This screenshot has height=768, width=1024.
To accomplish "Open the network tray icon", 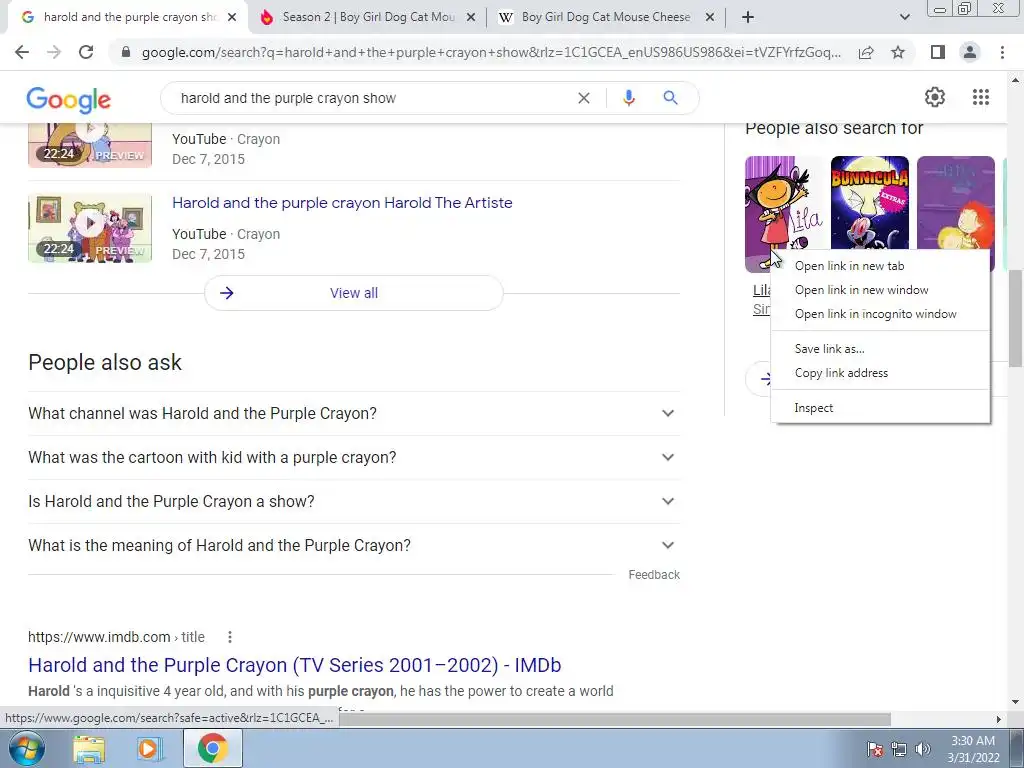I will click(x=899, y=749).
